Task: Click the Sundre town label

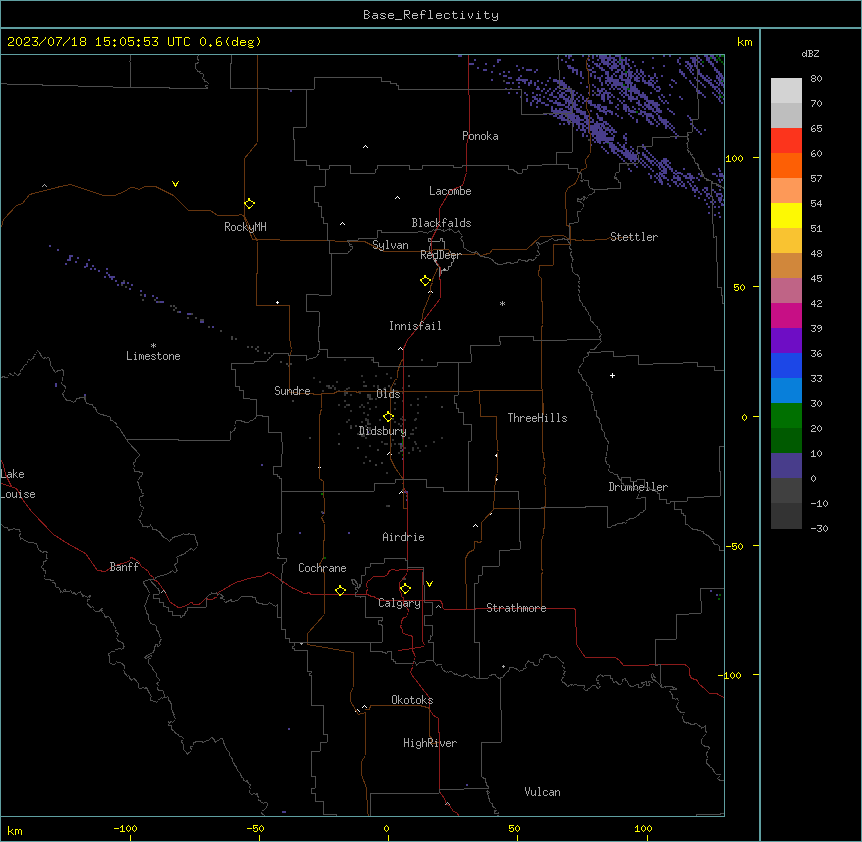Action: coord(292,391)
